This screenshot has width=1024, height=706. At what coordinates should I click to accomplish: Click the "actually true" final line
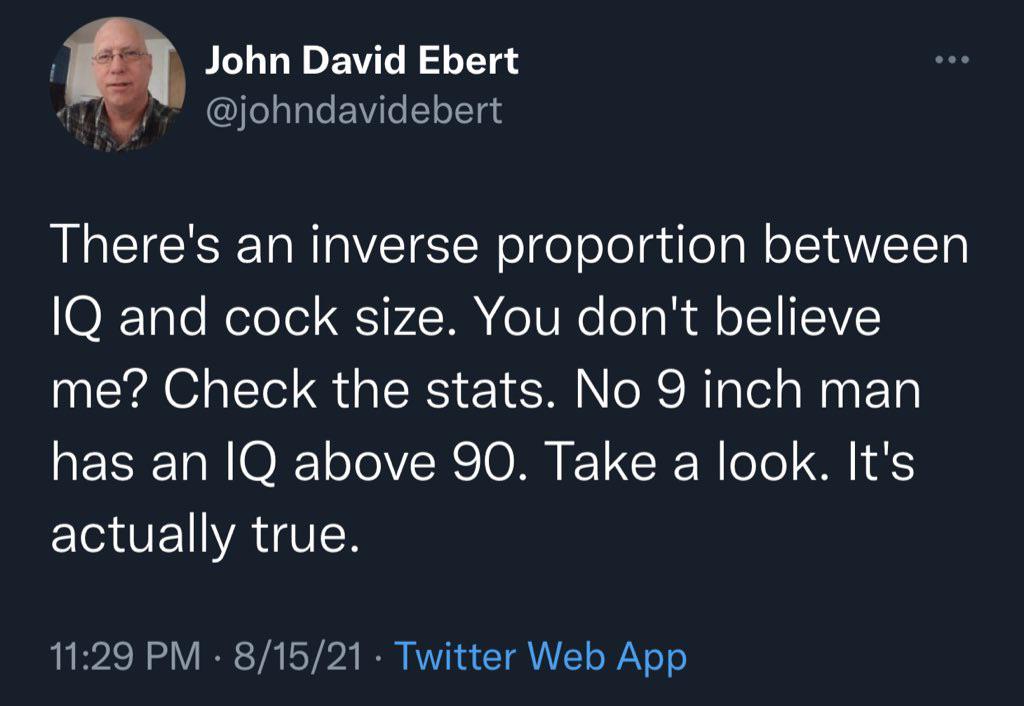coord(203,536)
